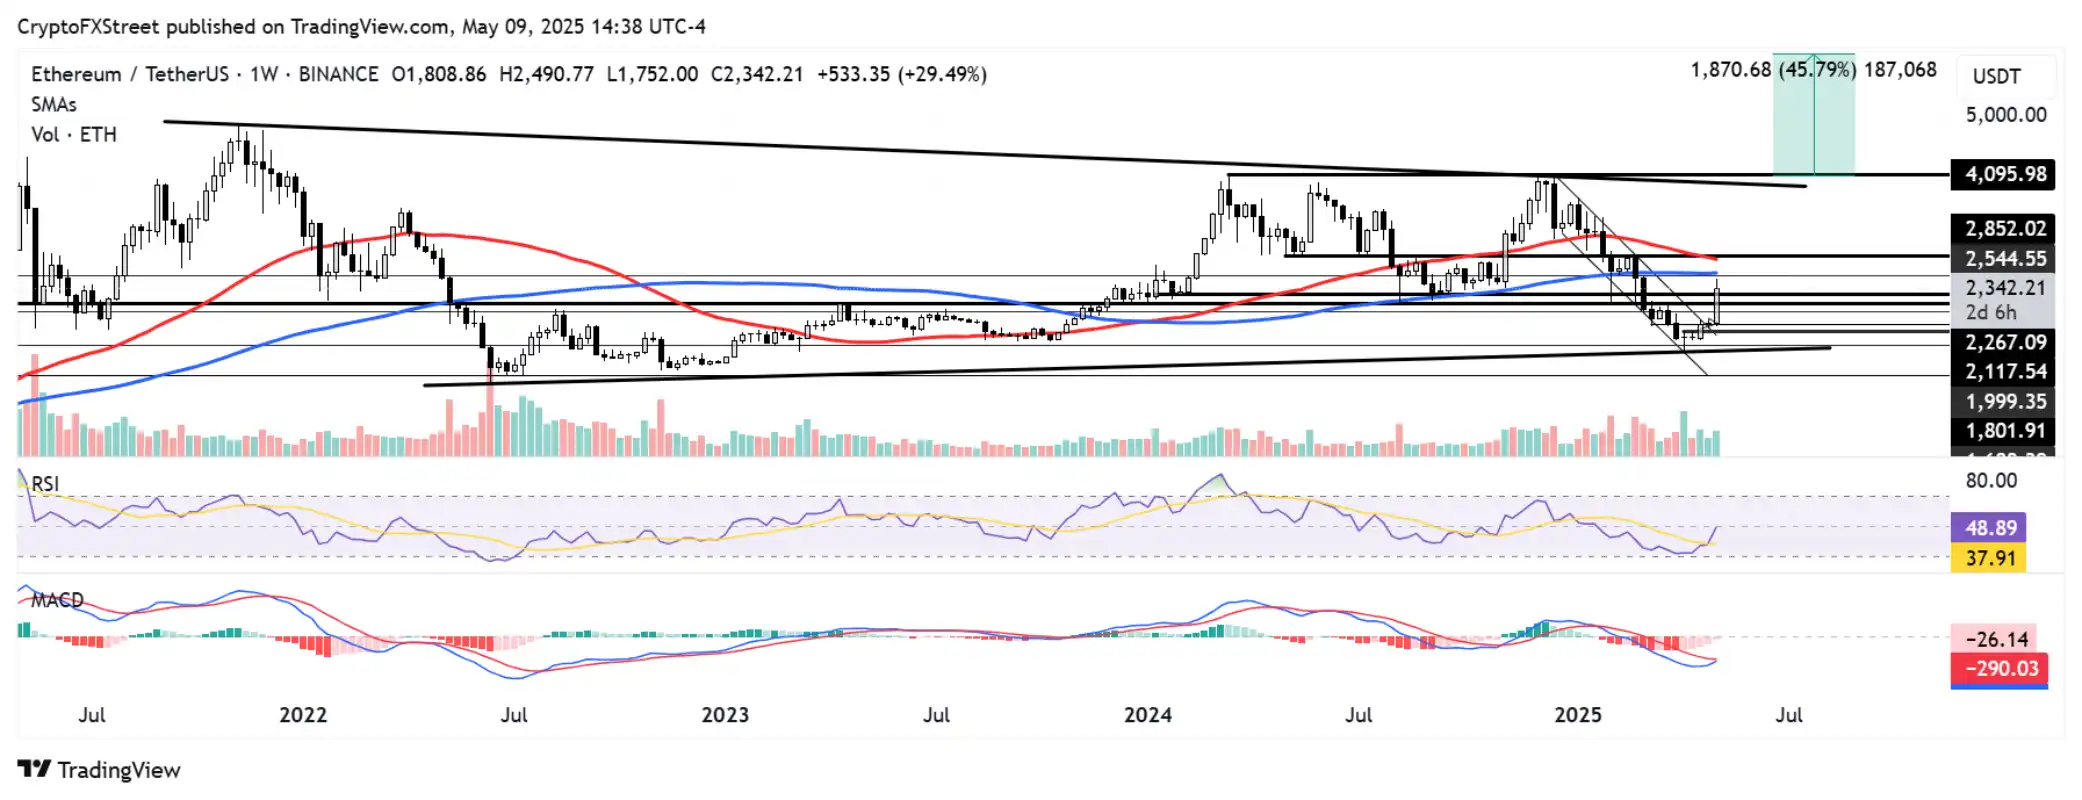Click the current price 2,342.21 label
This screenshot has height=800, width=2082.
[x=2003, y=288]
